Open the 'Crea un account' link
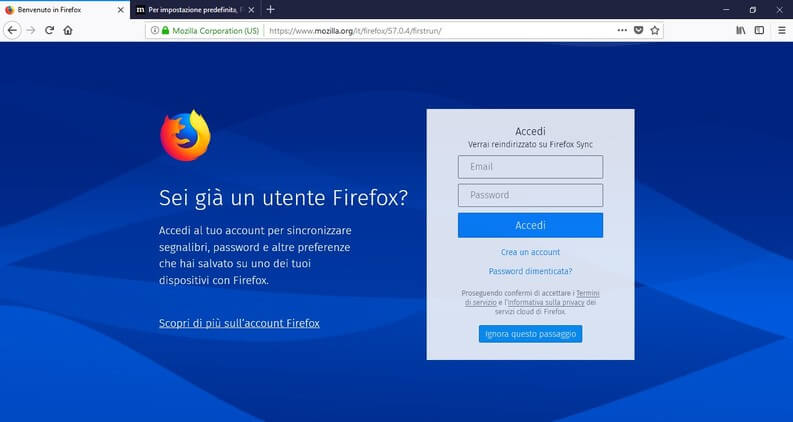Screen dimensions: 793x422 531,252
